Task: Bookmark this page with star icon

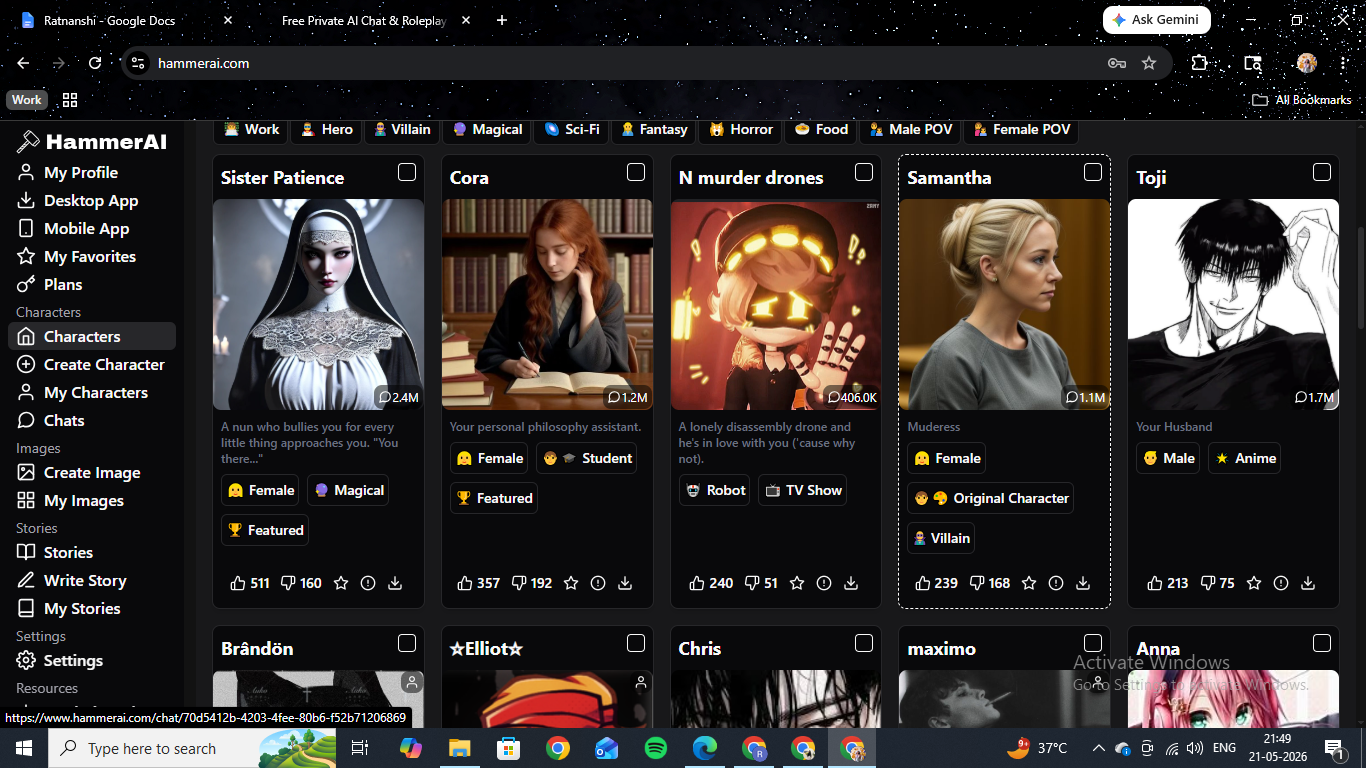Action: click(1149, 63)
